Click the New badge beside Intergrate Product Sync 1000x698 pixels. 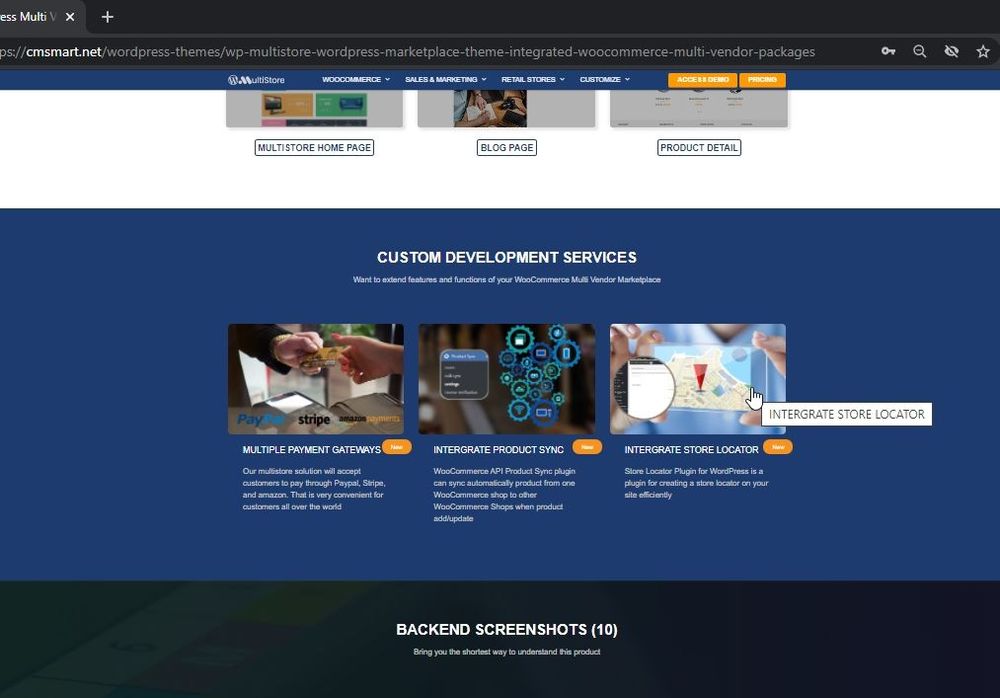click(x=587, y=447)
